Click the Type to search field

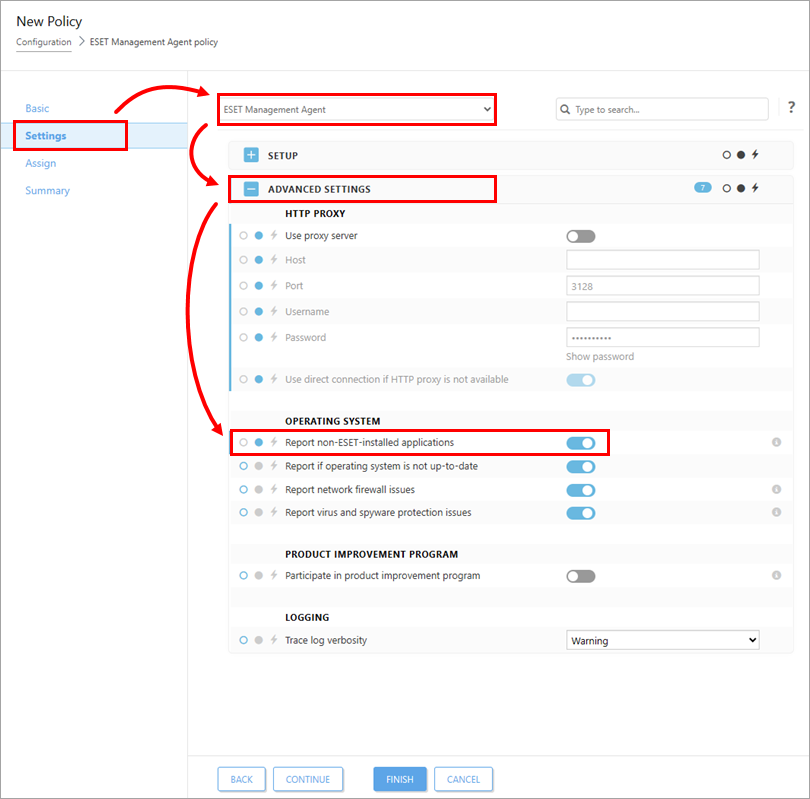(662, 109)
